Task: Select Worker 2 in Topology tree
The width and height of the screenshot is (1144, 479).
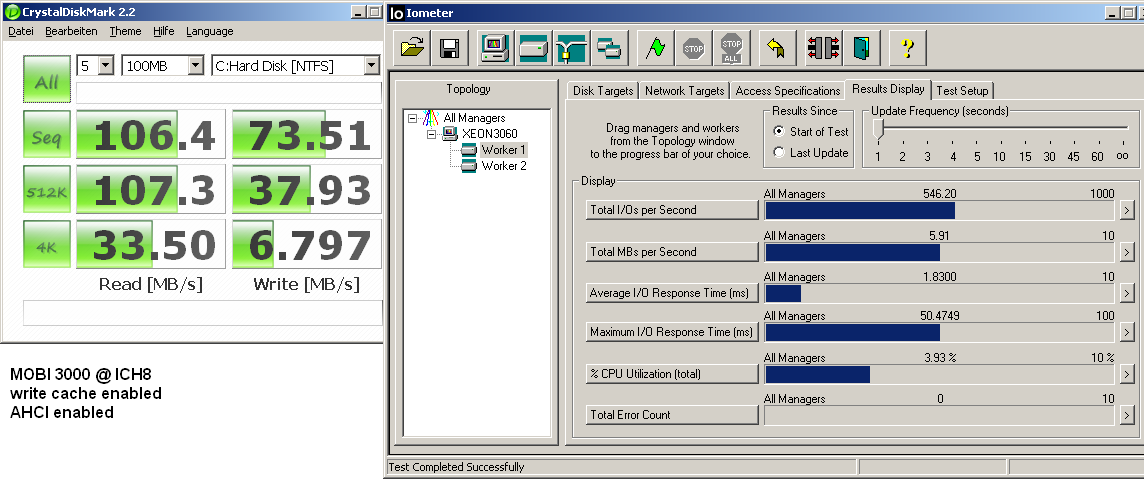Action: point(503,165)
